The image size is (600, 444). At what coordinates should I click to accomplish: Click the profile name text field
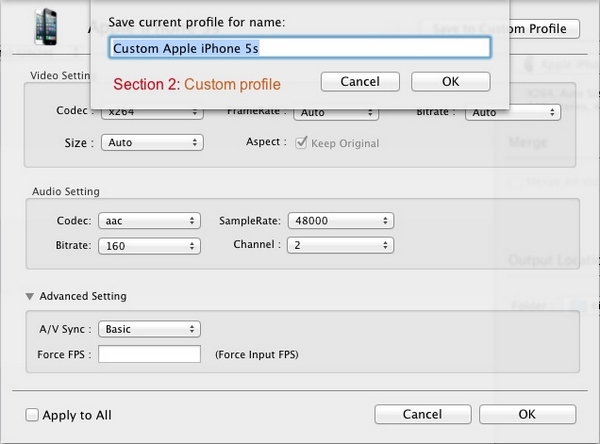(x=300, y=48)
